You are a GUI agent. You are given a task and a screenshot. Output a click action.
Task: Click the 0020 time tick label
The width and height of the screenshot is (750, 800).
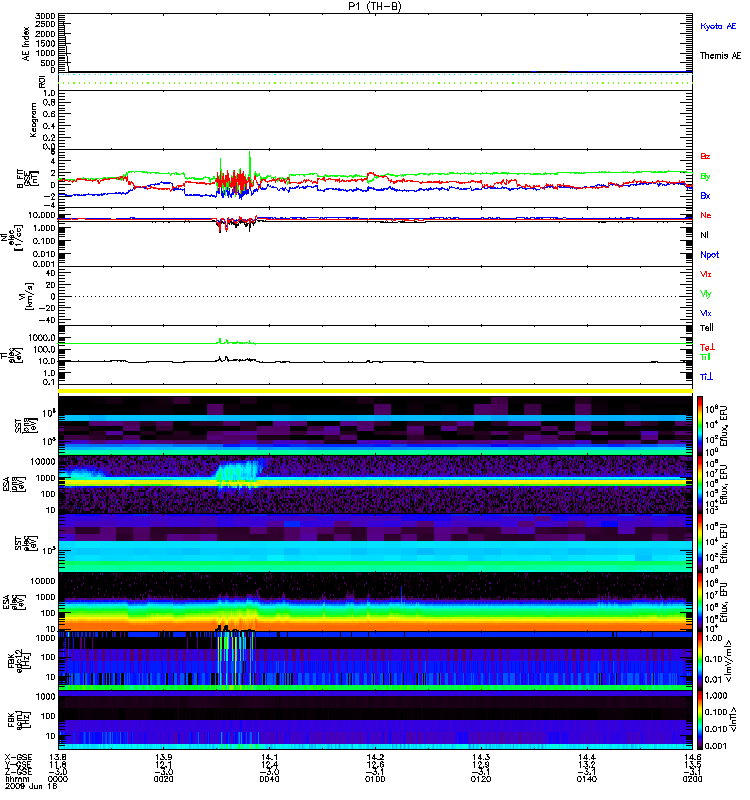[163, 779]
